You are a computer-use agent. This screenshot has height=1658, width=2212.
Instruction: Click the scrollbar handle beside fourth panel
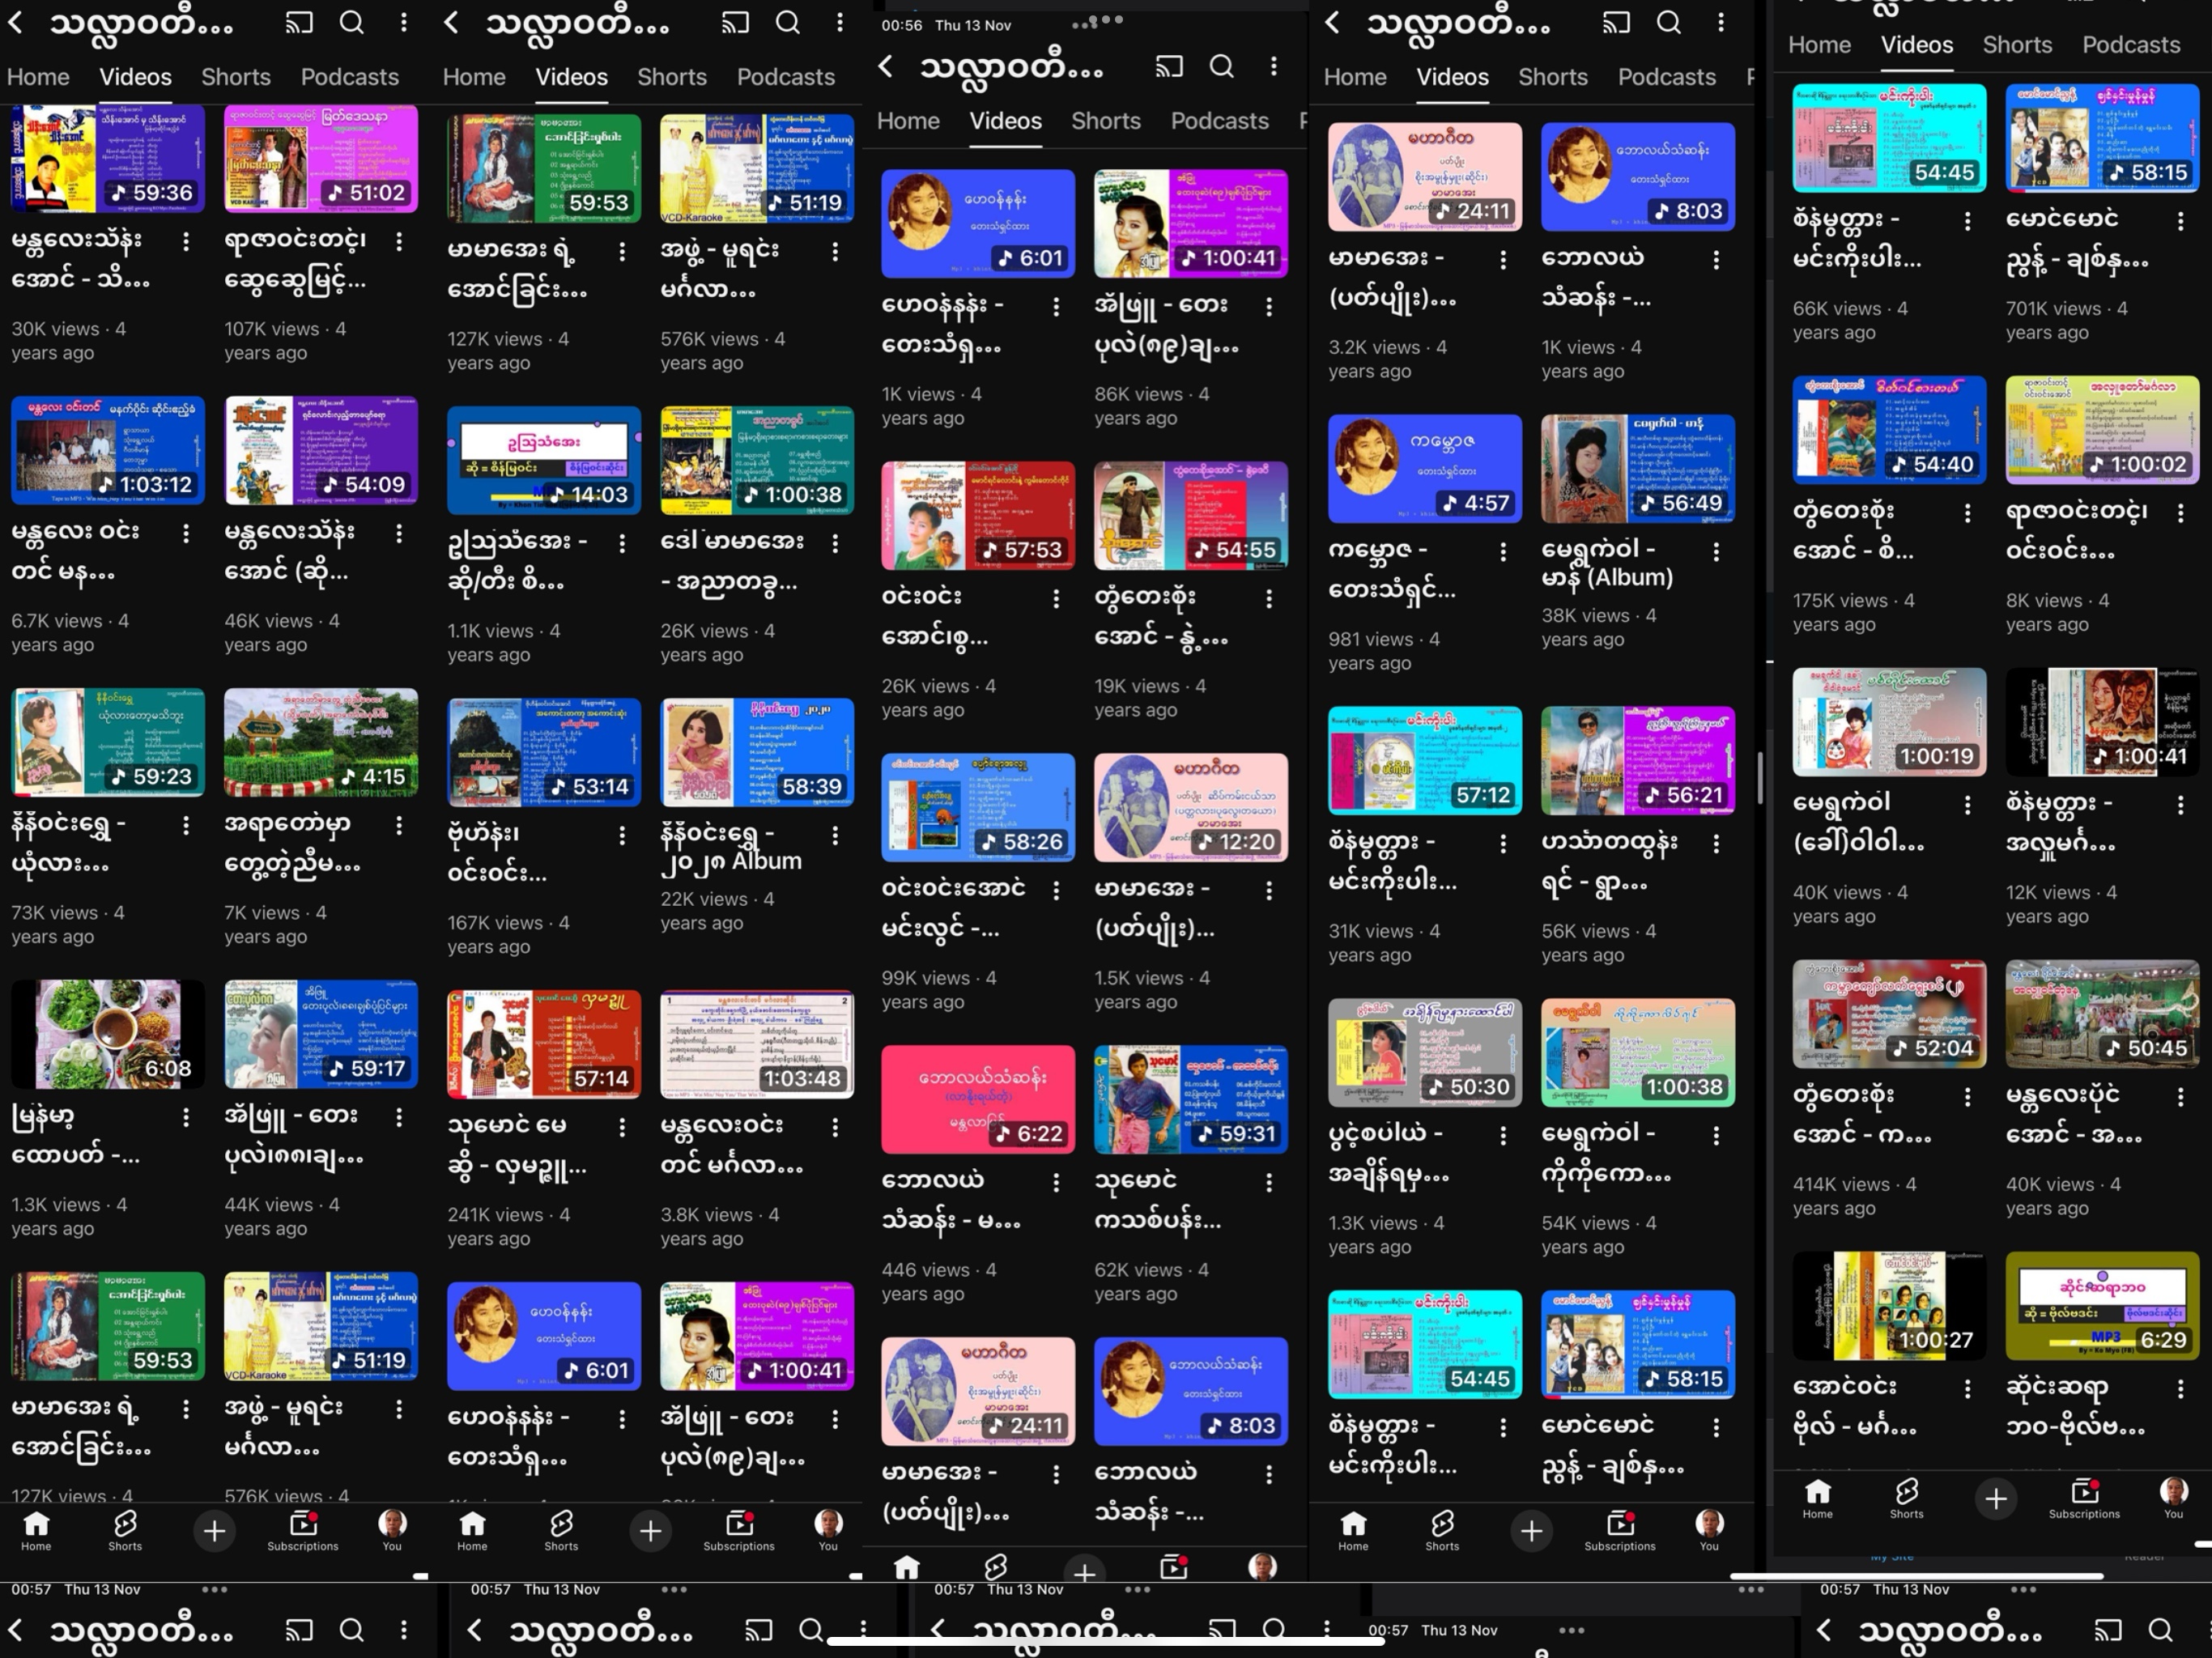tap(1760, 778)
